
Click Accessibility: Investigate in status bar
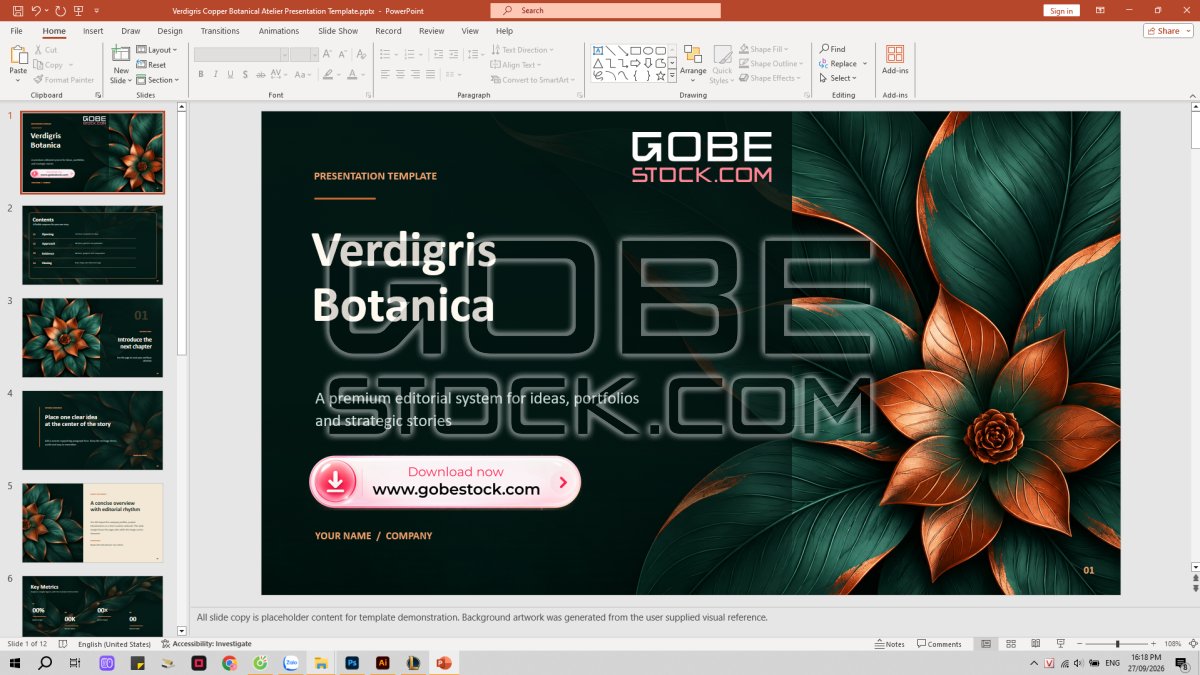point(207,644)
